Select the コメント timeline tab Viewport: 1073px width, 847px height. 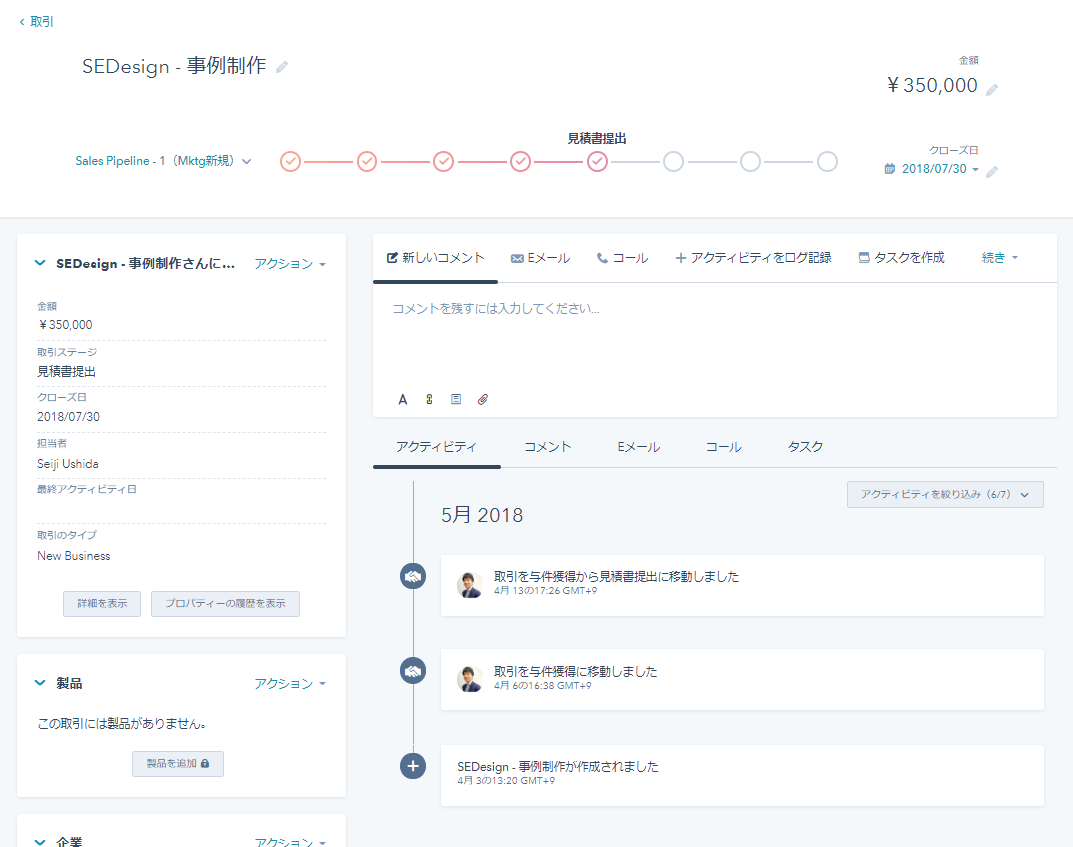(x=547, y=447)
